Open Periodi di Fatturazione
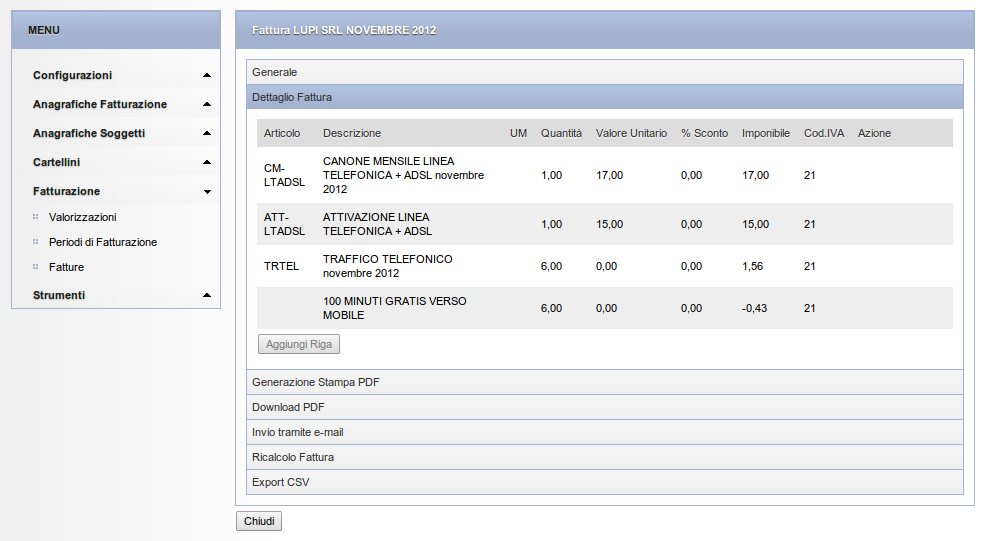This screenshot has height=541, width=994. (103, 242)
